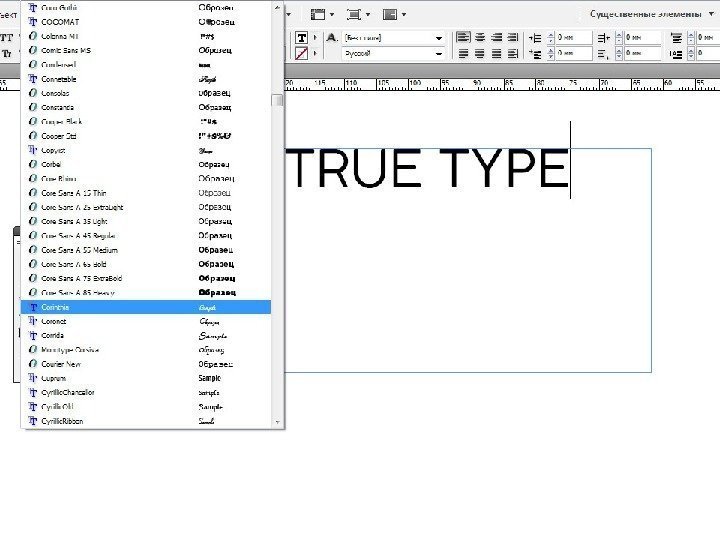Increase left indent with stepper

[551, 34]
